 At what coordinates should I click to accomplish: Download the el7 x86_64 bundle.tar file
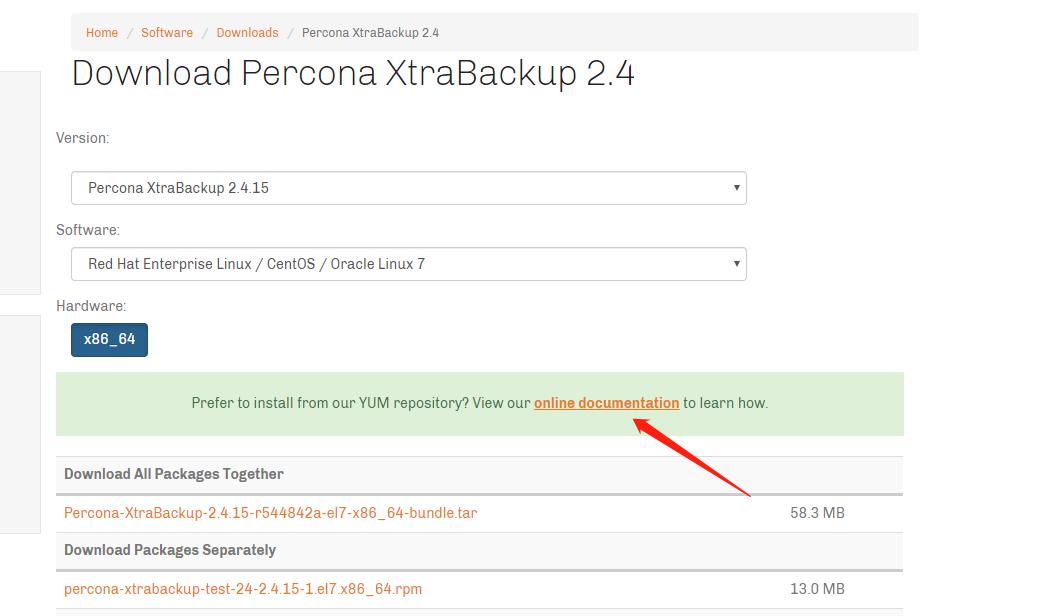[270, 513]
